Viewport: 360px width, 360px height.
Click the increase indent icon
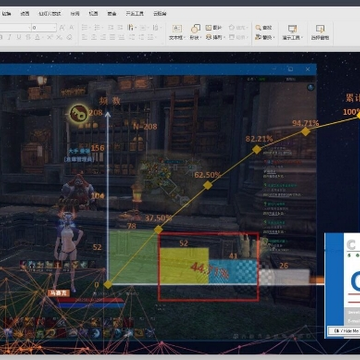(120, 28)
